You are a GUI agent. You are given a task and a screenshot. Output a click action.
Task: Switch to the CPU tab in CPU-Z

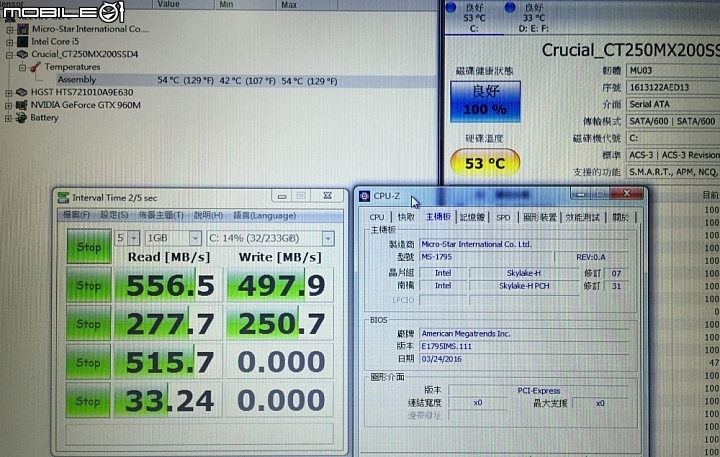click(x=377, y=217)
